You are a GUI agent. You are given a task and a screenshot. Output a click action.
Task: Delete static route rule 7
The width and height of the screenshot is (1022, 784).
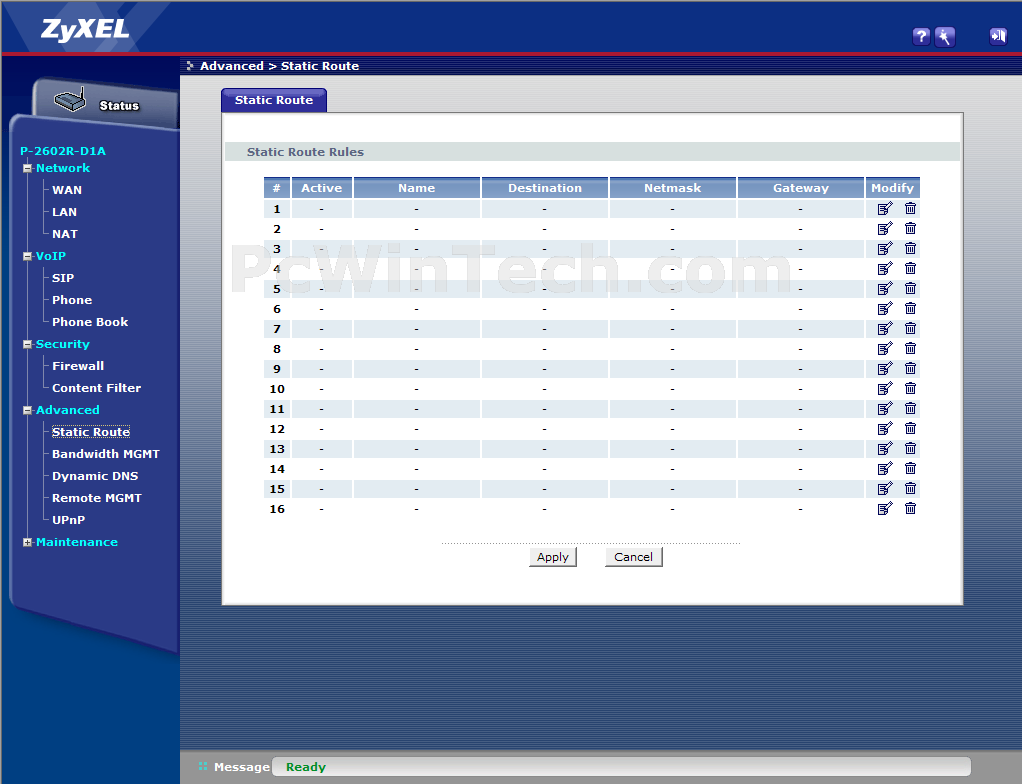[911, 328]
